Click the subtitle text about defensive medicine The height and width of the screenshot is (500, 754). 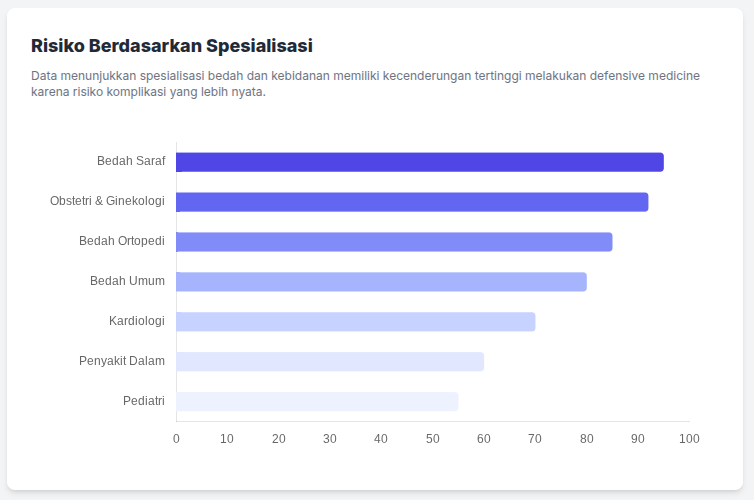tap(365, 84)
